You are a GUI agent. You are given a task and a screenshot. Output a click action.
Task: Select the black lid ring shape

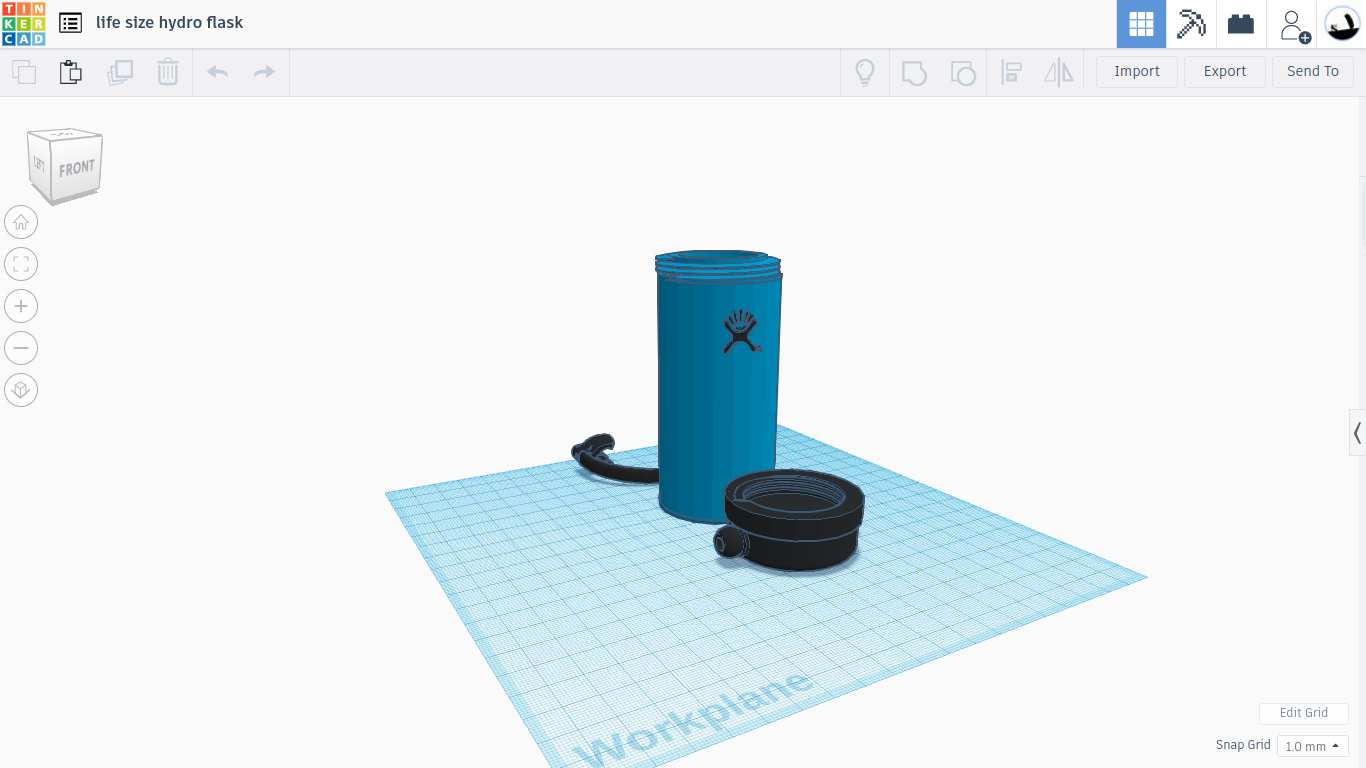pyautogui.click(x=795, y=520)
